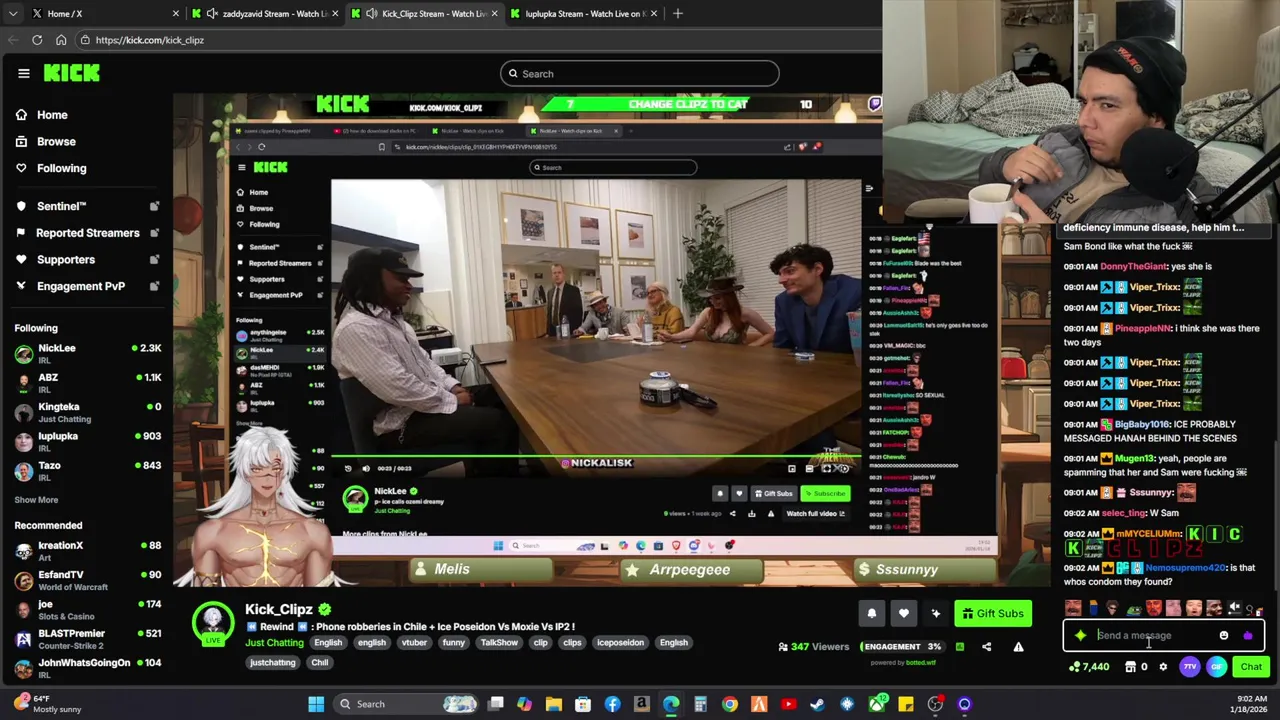Expand Show more under Following list
The image size is (1280, 720).
tap(36, 500)
